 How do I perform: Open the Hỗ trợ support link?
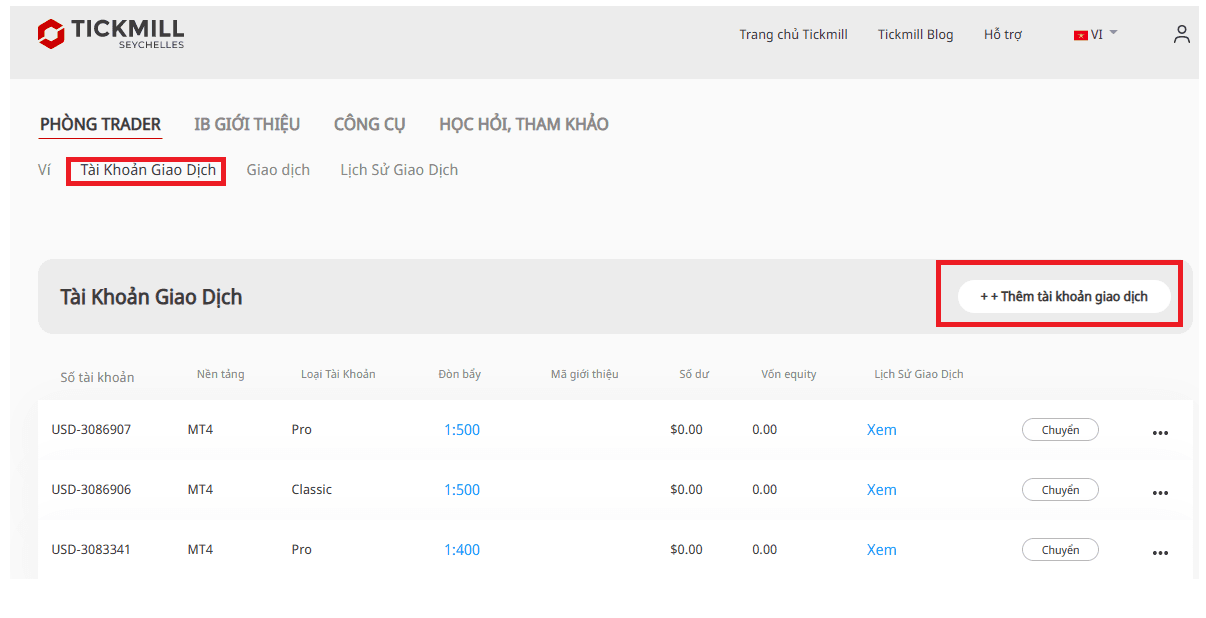pos(1002,34)
